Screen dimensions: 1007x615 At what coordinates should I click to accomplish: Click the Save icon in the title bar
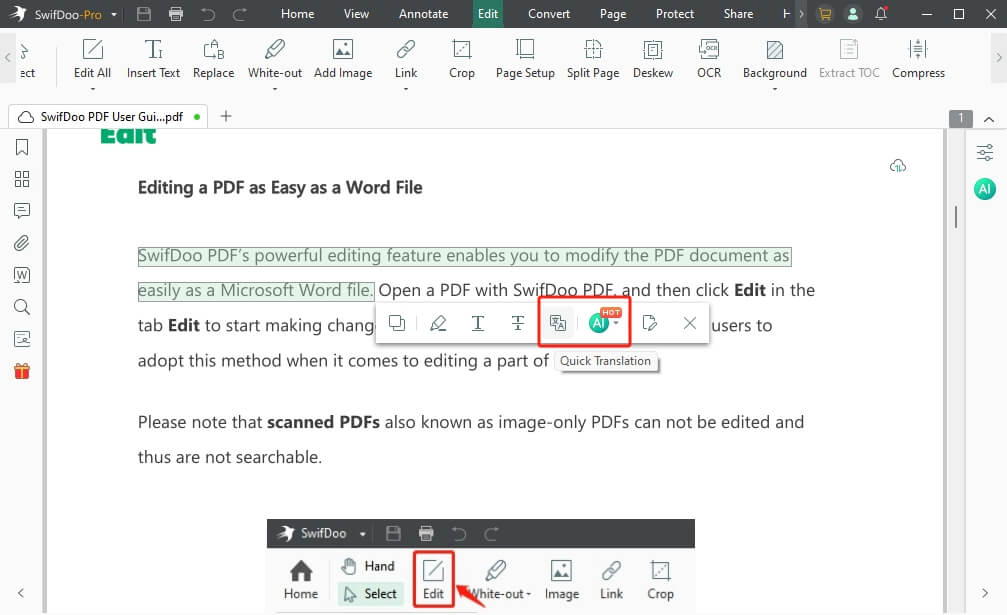[144, 13]
